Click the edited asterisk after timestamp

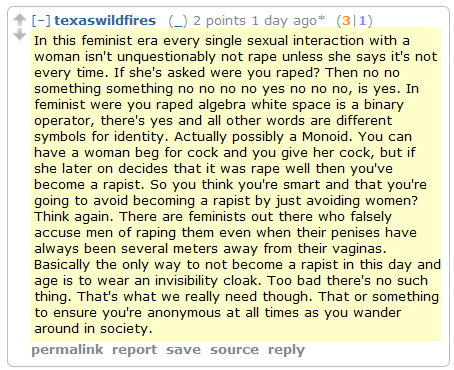(321, 18)
